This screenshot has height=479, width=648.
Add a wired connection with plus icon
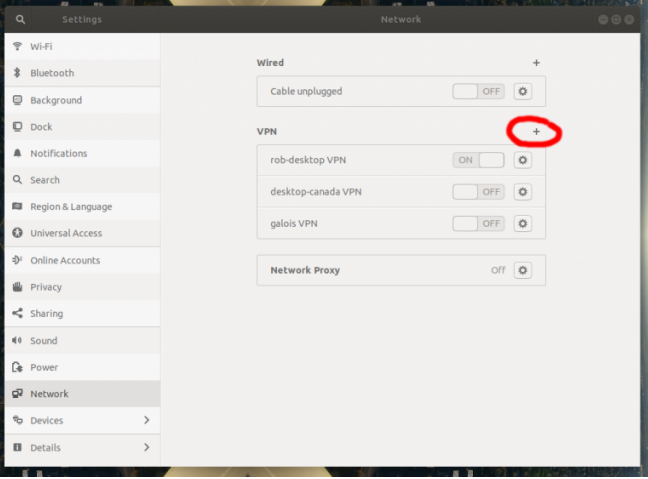(536, 63)
